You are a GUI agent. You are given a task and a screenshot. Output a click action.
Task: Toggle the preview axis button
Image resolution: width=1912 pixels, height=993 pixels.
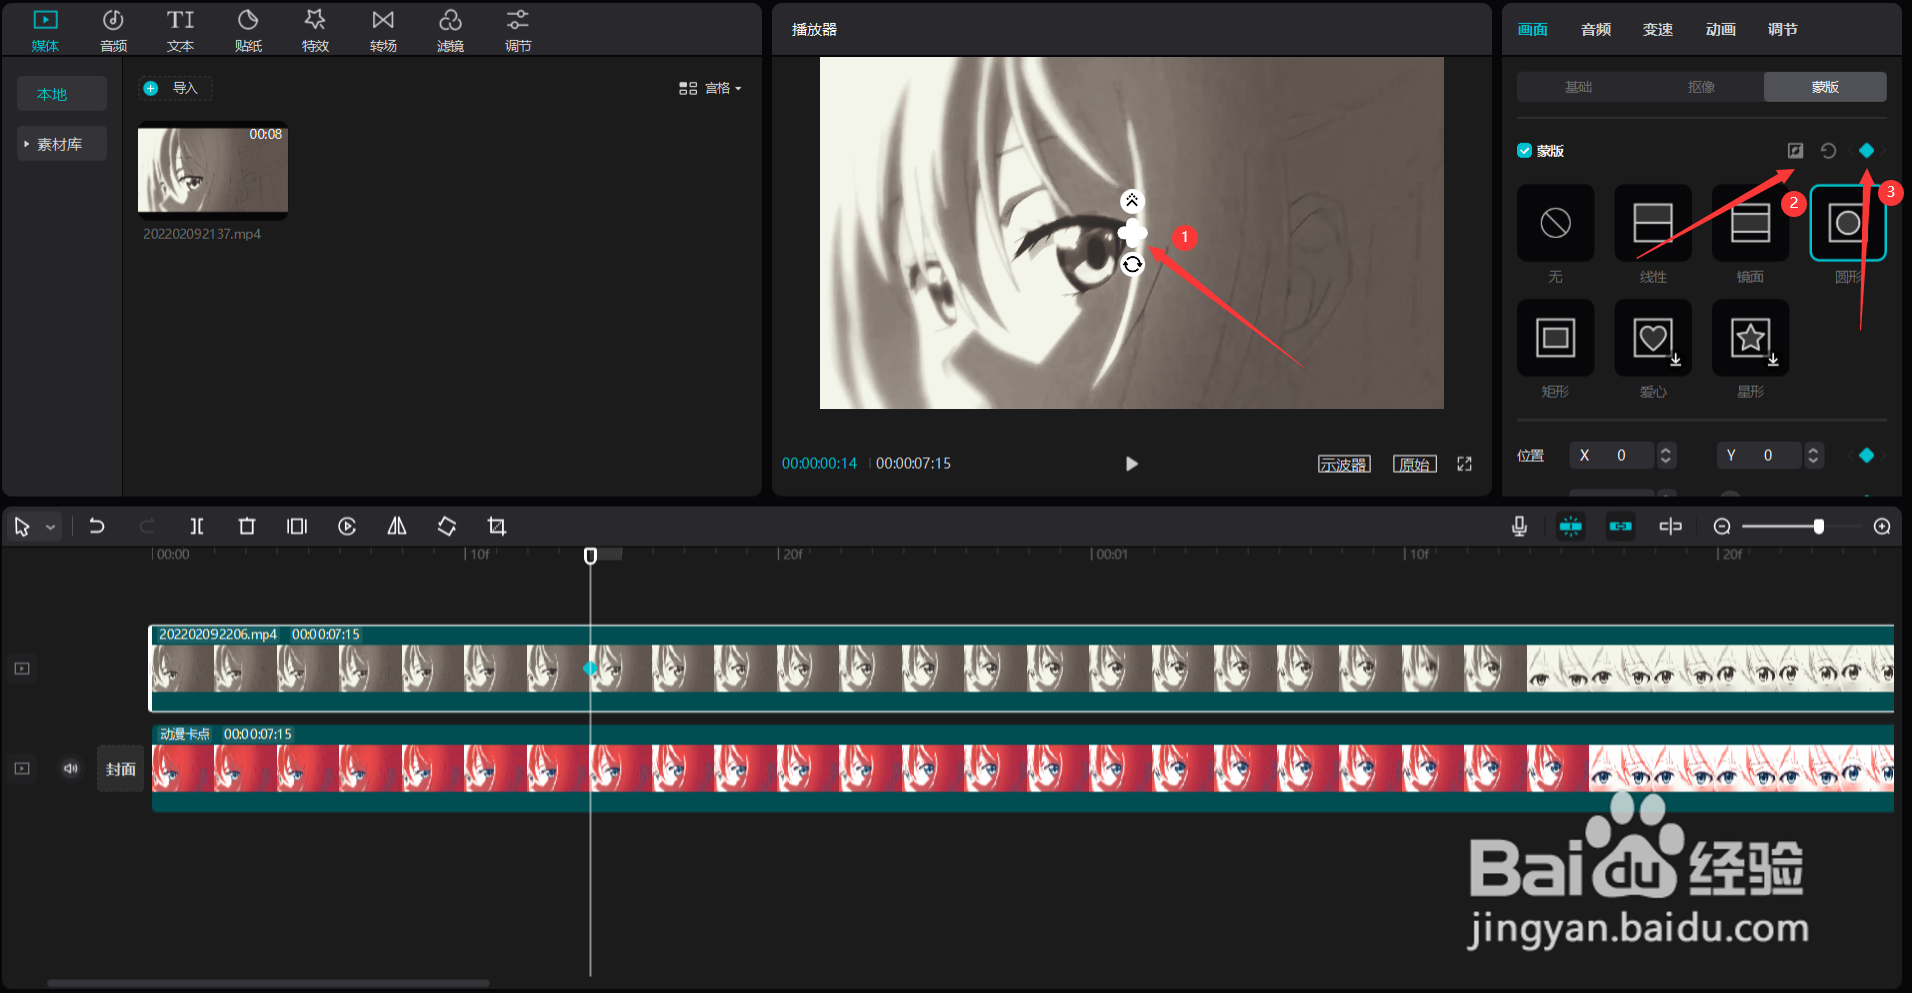pos(1671,526)
